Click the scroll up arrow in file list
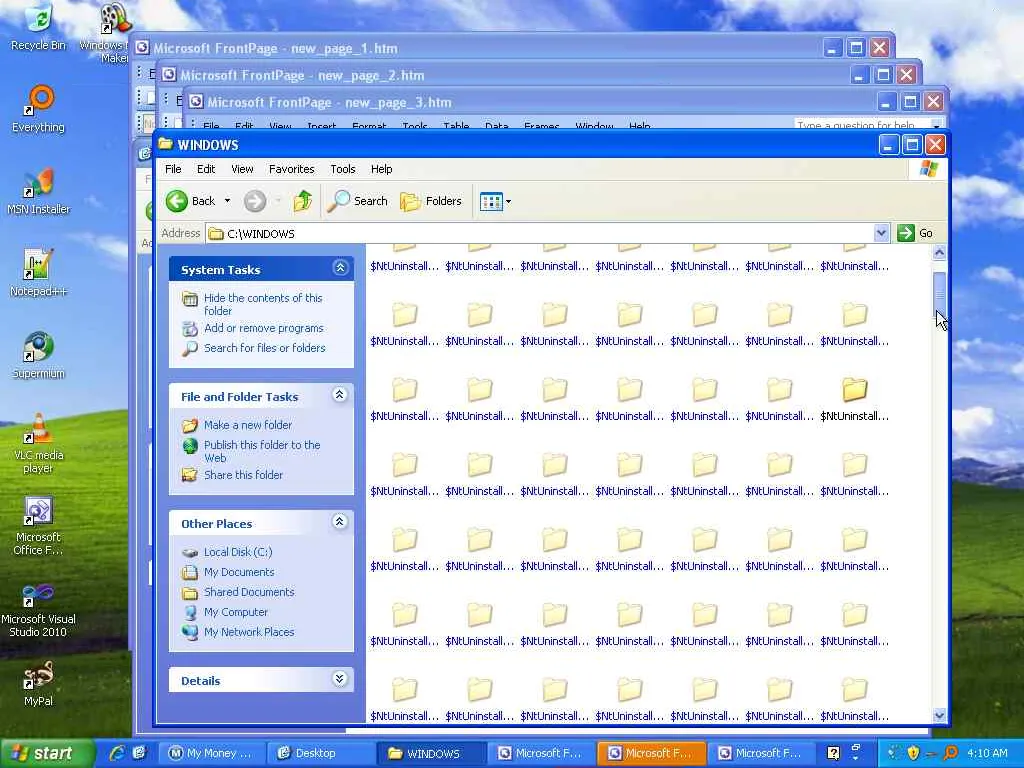This screenshot has height=768, width=1024. (939, 252)
